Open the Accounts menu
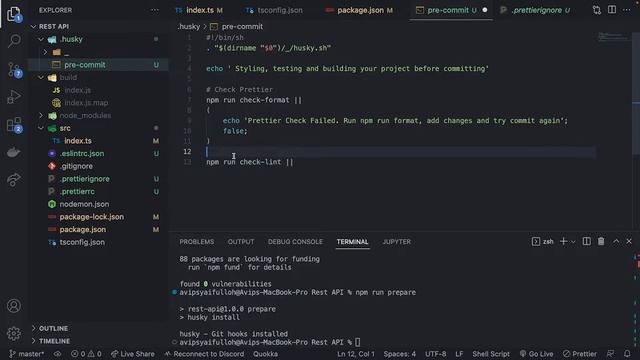Viewport: 640px width, 360px height. (14, 306)
